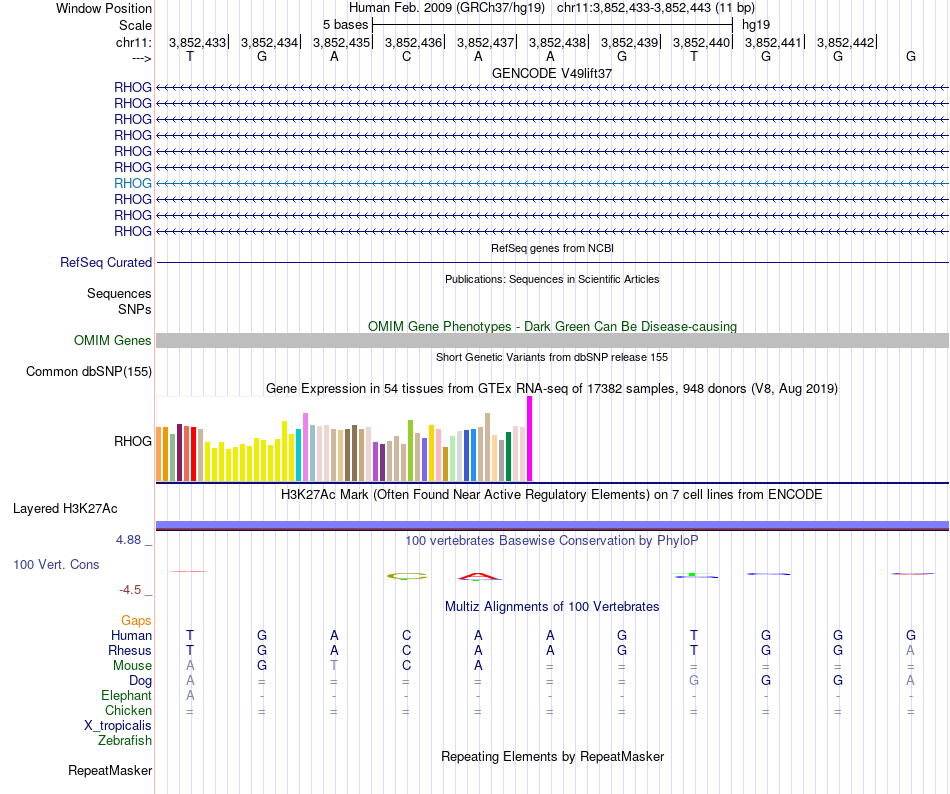Image resolution: width=950 pixels, height=794 pixels.
Task: Click the black RHOG label beside GTEx chart
Action: 133,442
